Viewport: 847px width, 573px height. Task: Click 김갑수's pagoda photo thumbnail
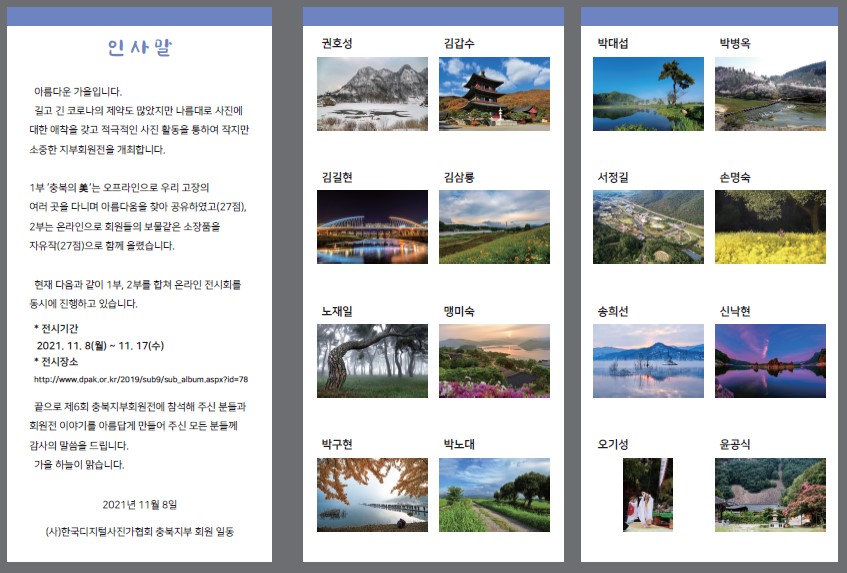coord(494,94)
